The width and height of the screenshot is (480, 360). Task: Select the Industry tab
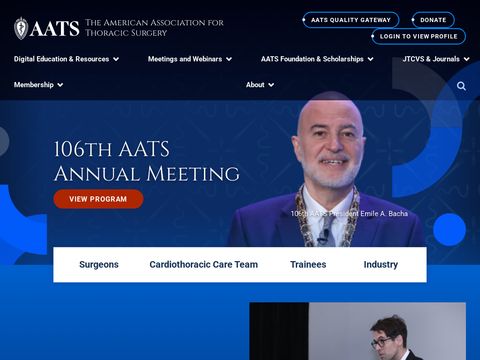(381, 264)
